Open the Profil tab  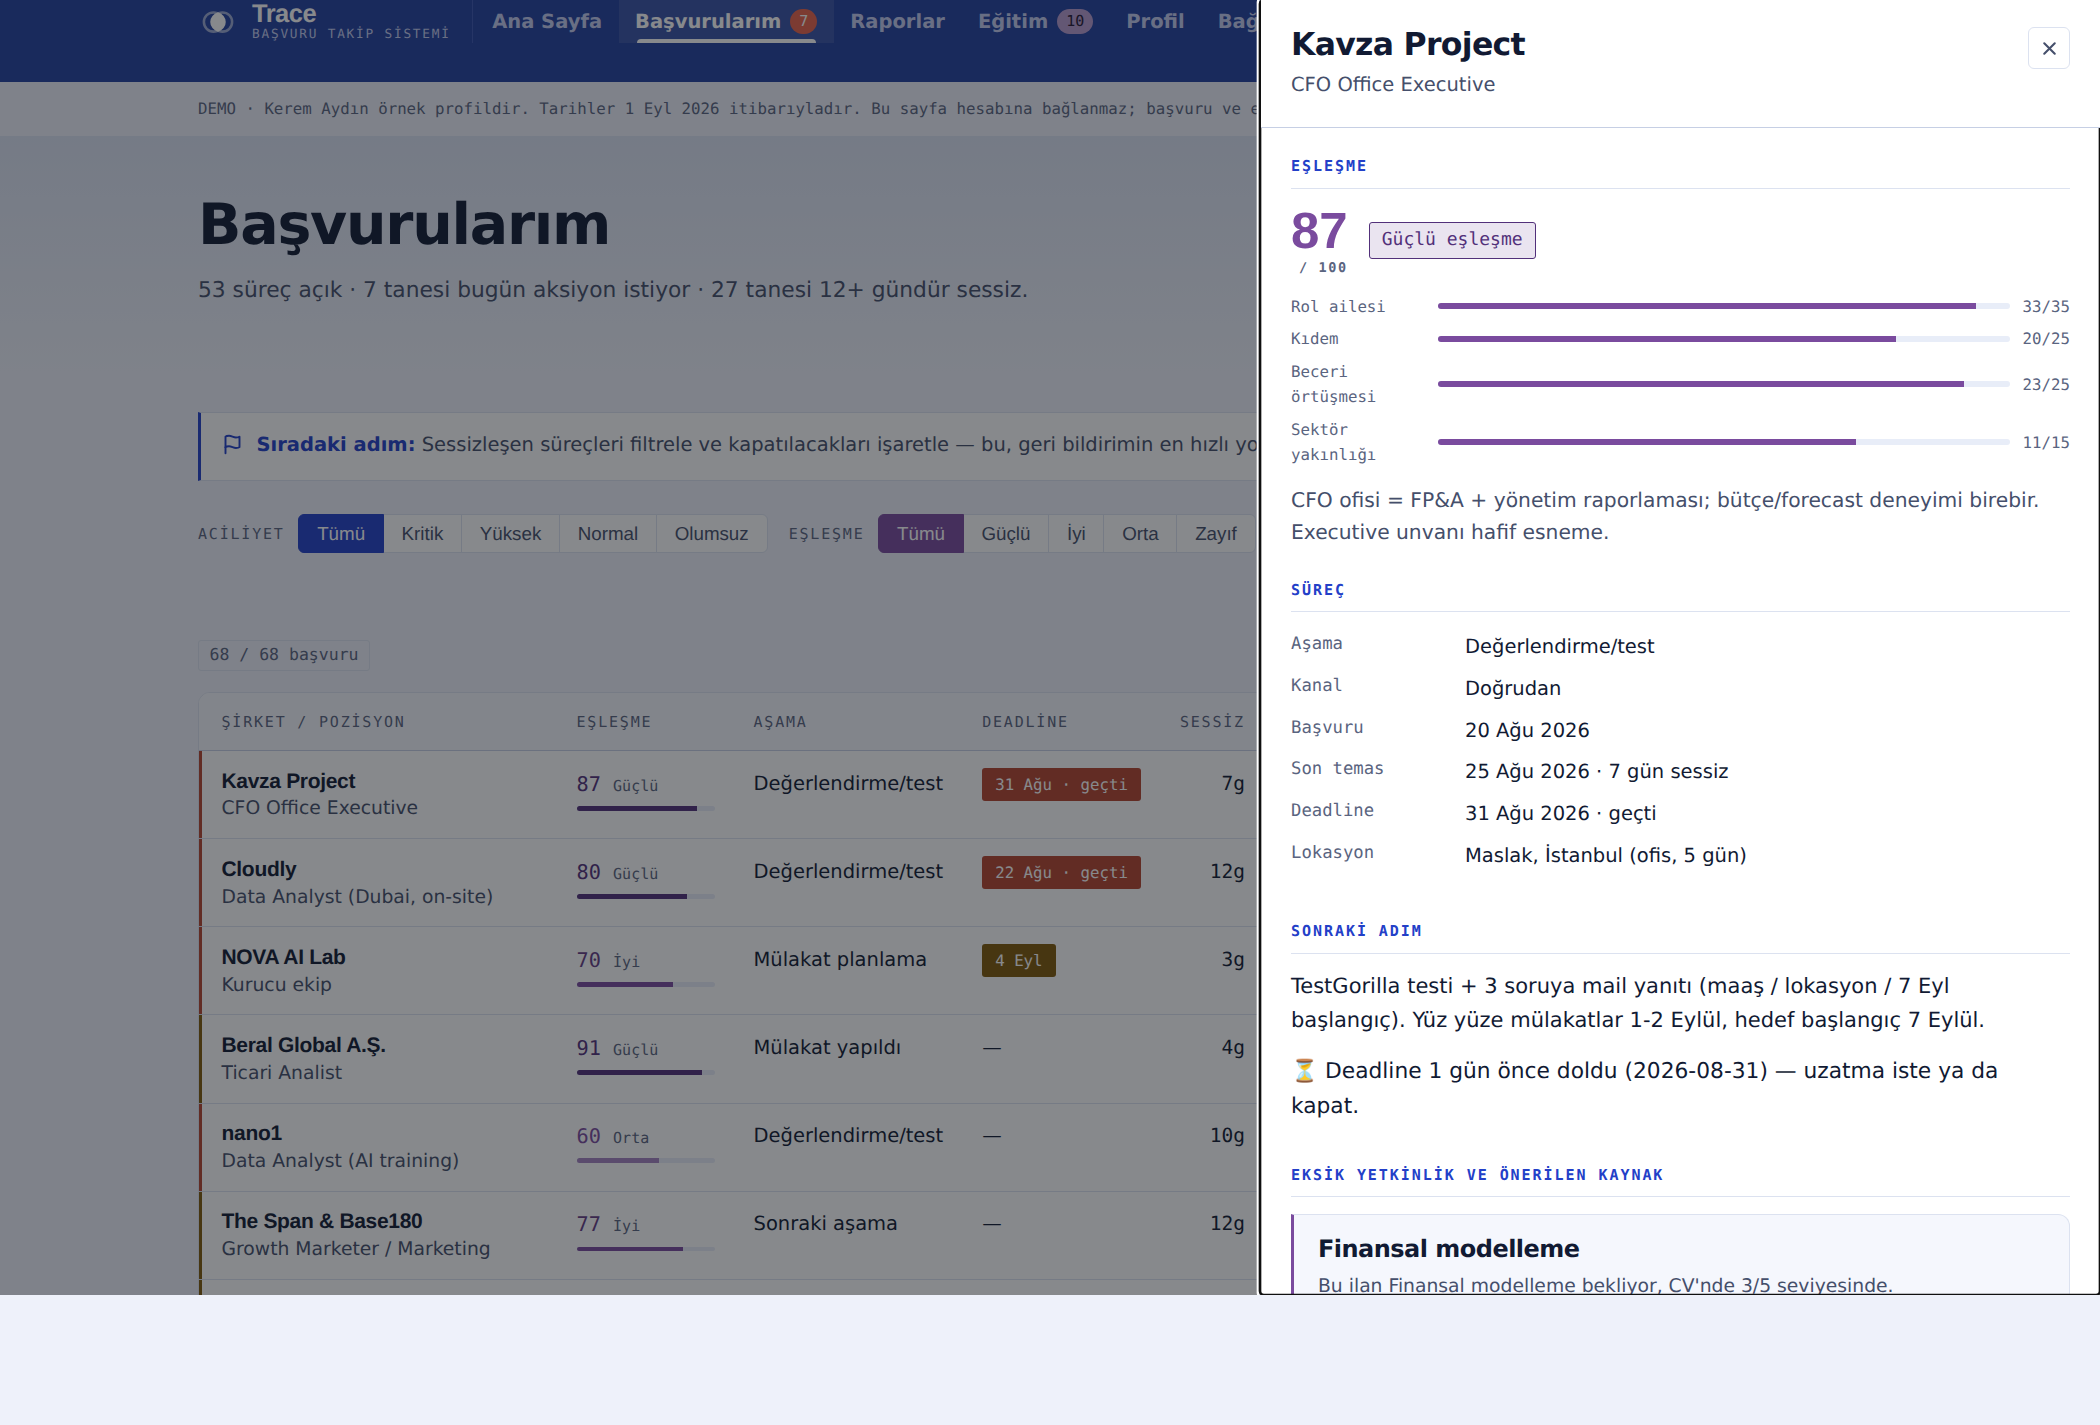1155,21
